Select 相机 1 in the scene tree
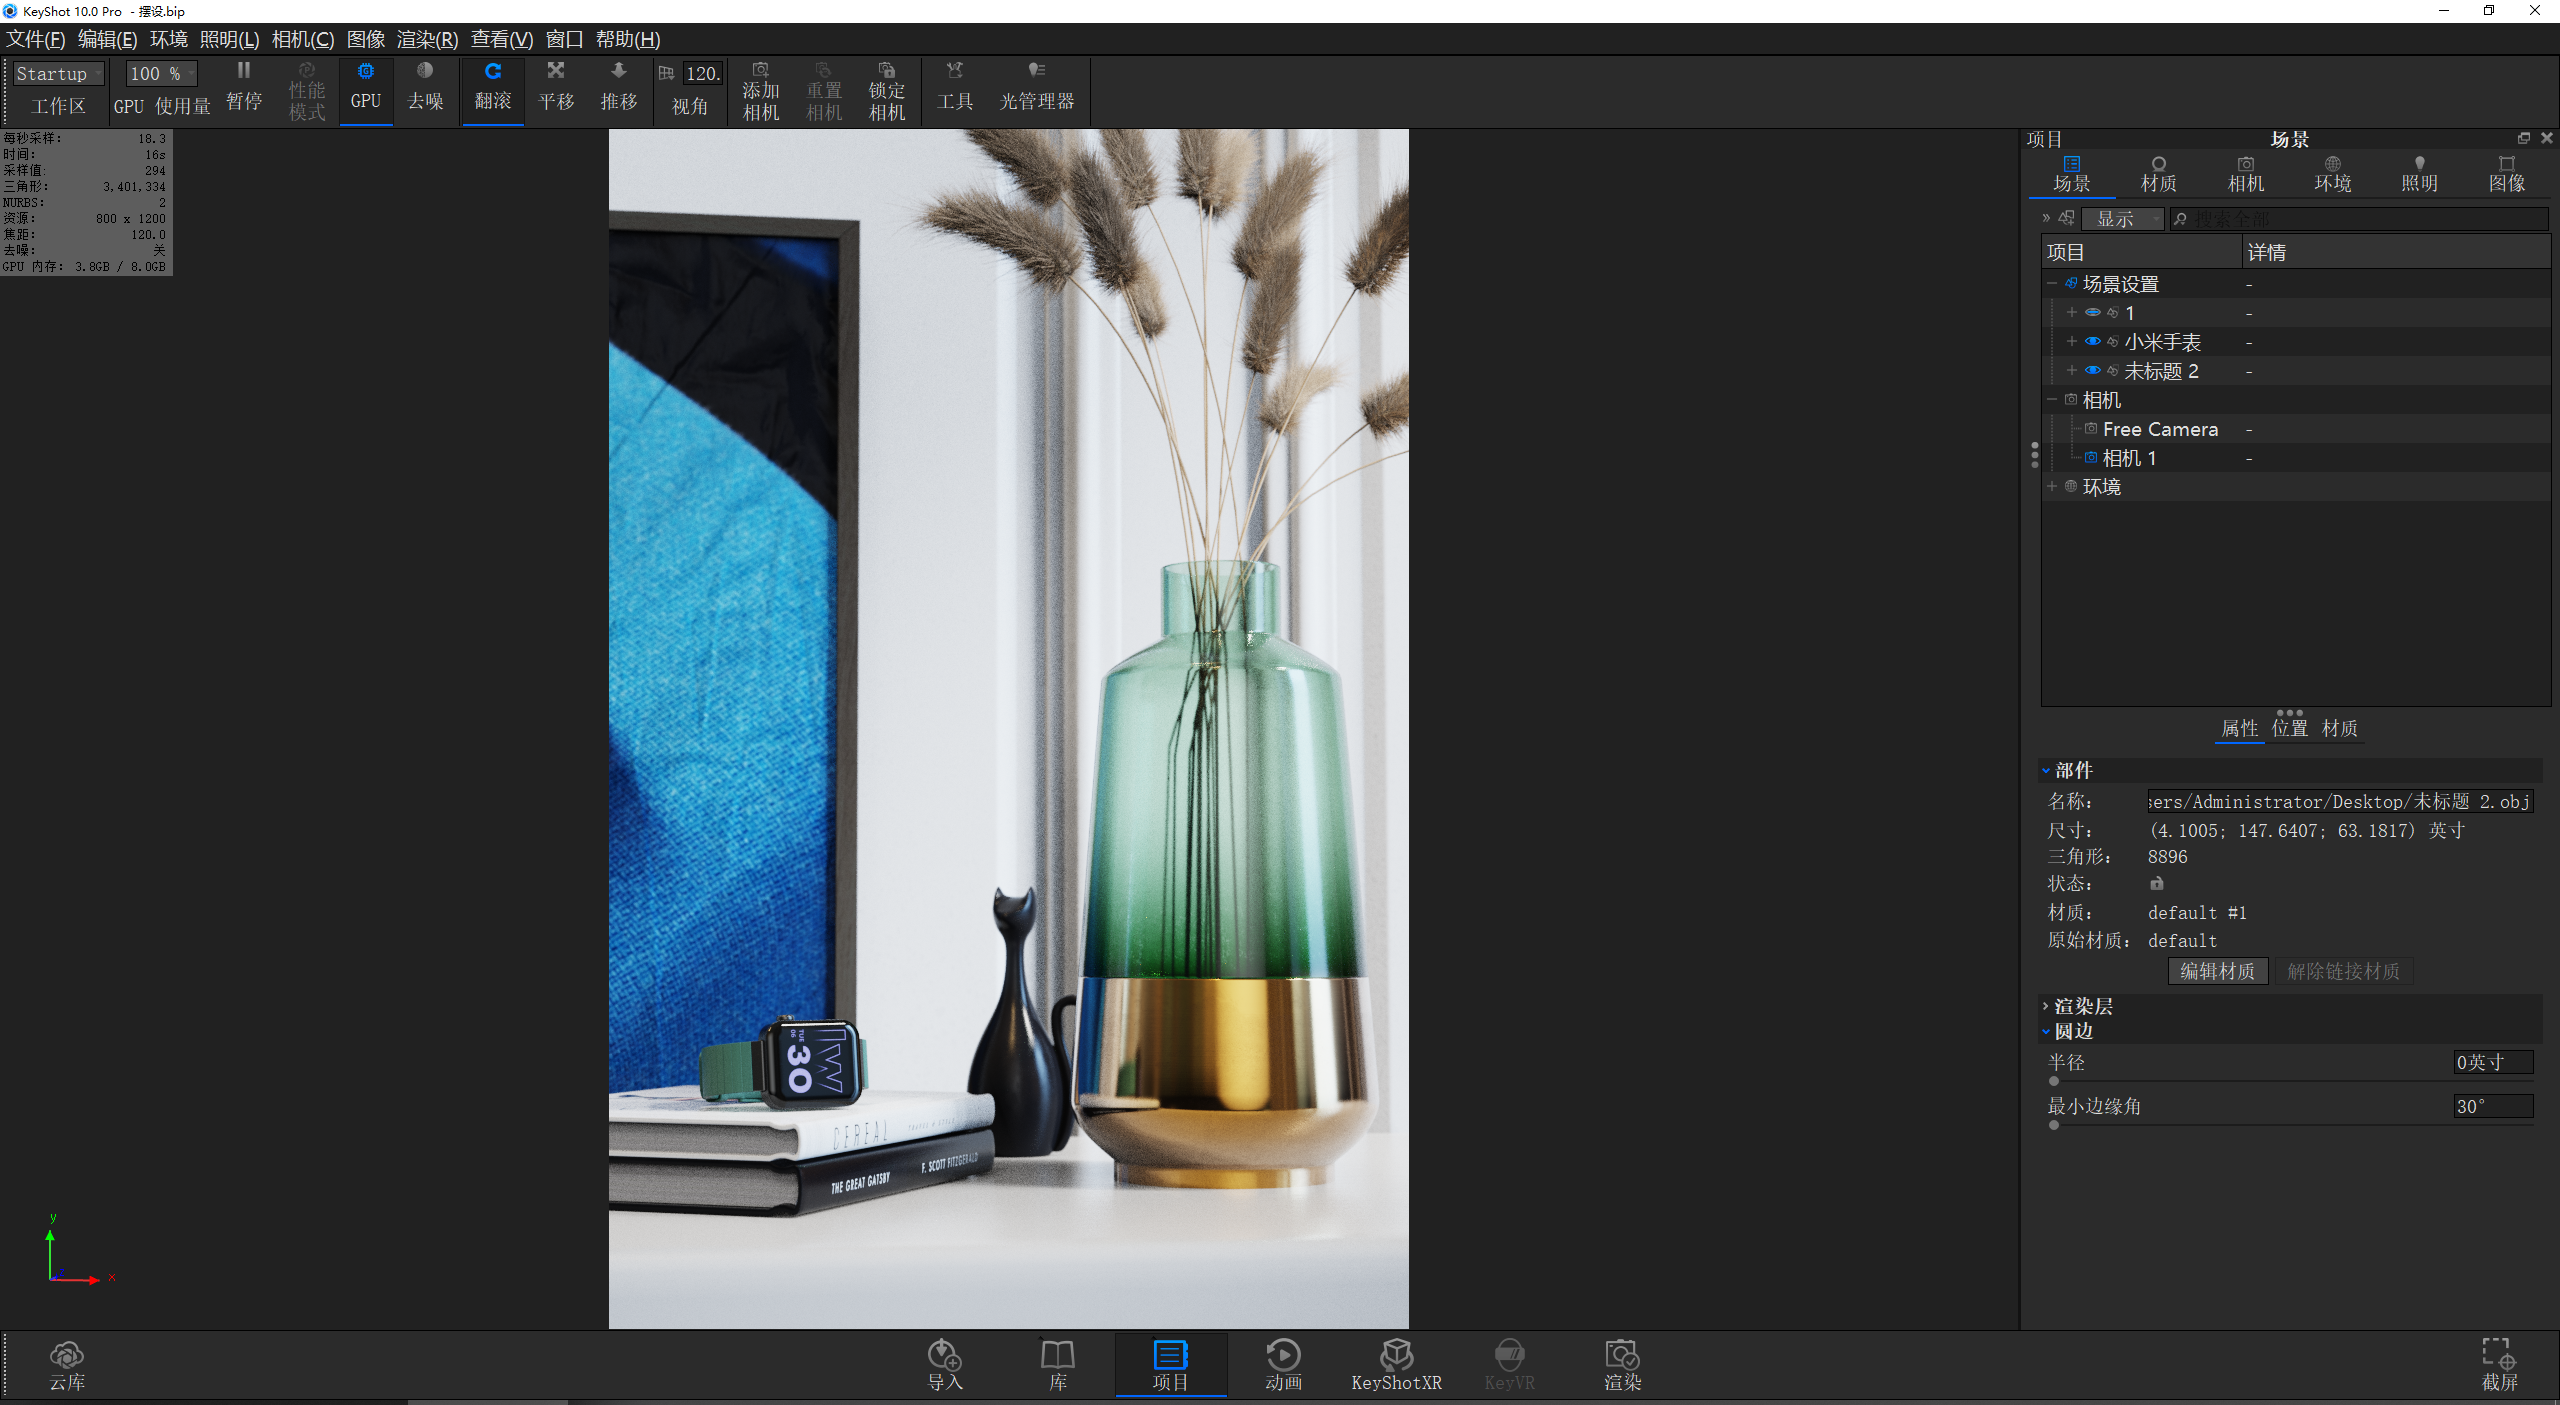The width and height of the screenshot is (2560, 1405). (2129, 458)
